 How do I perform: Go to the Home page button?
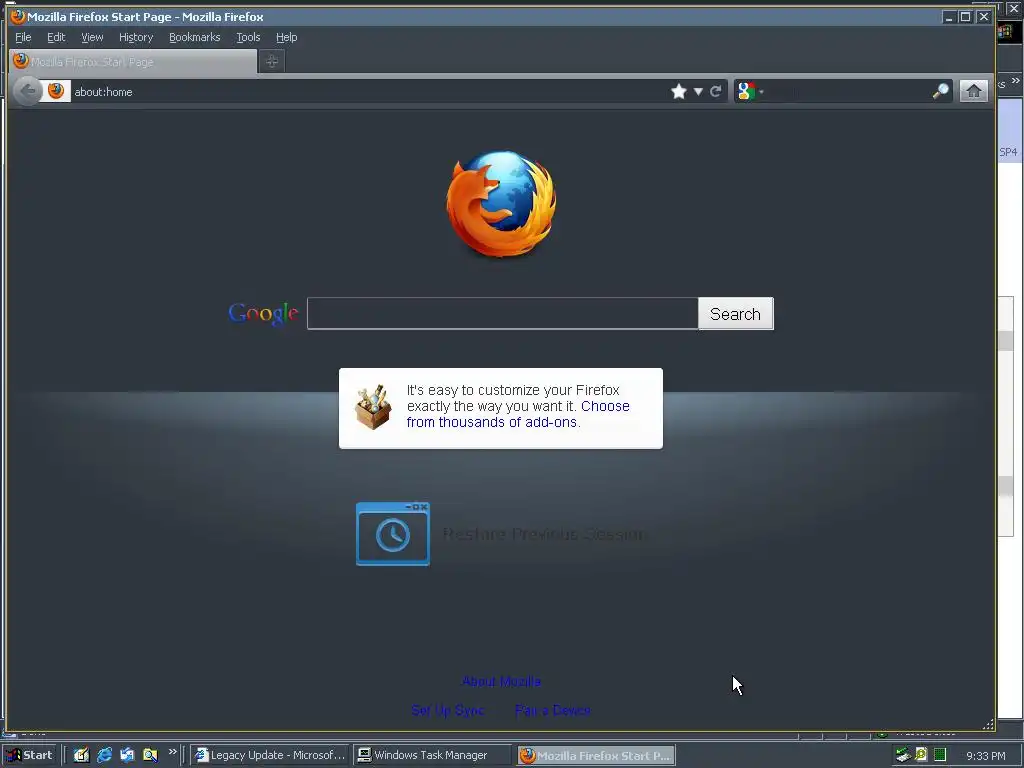click(x=974, y=91)
